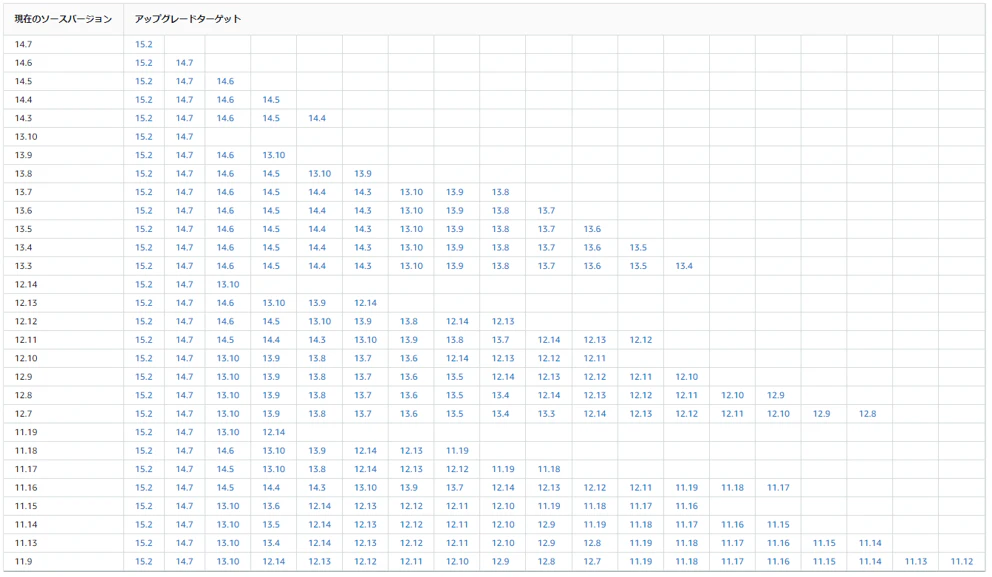The width and height of the screenshot is (992, 577).
Task: Open 15.2 link in the 11.9 row
Action: point(144,561)
